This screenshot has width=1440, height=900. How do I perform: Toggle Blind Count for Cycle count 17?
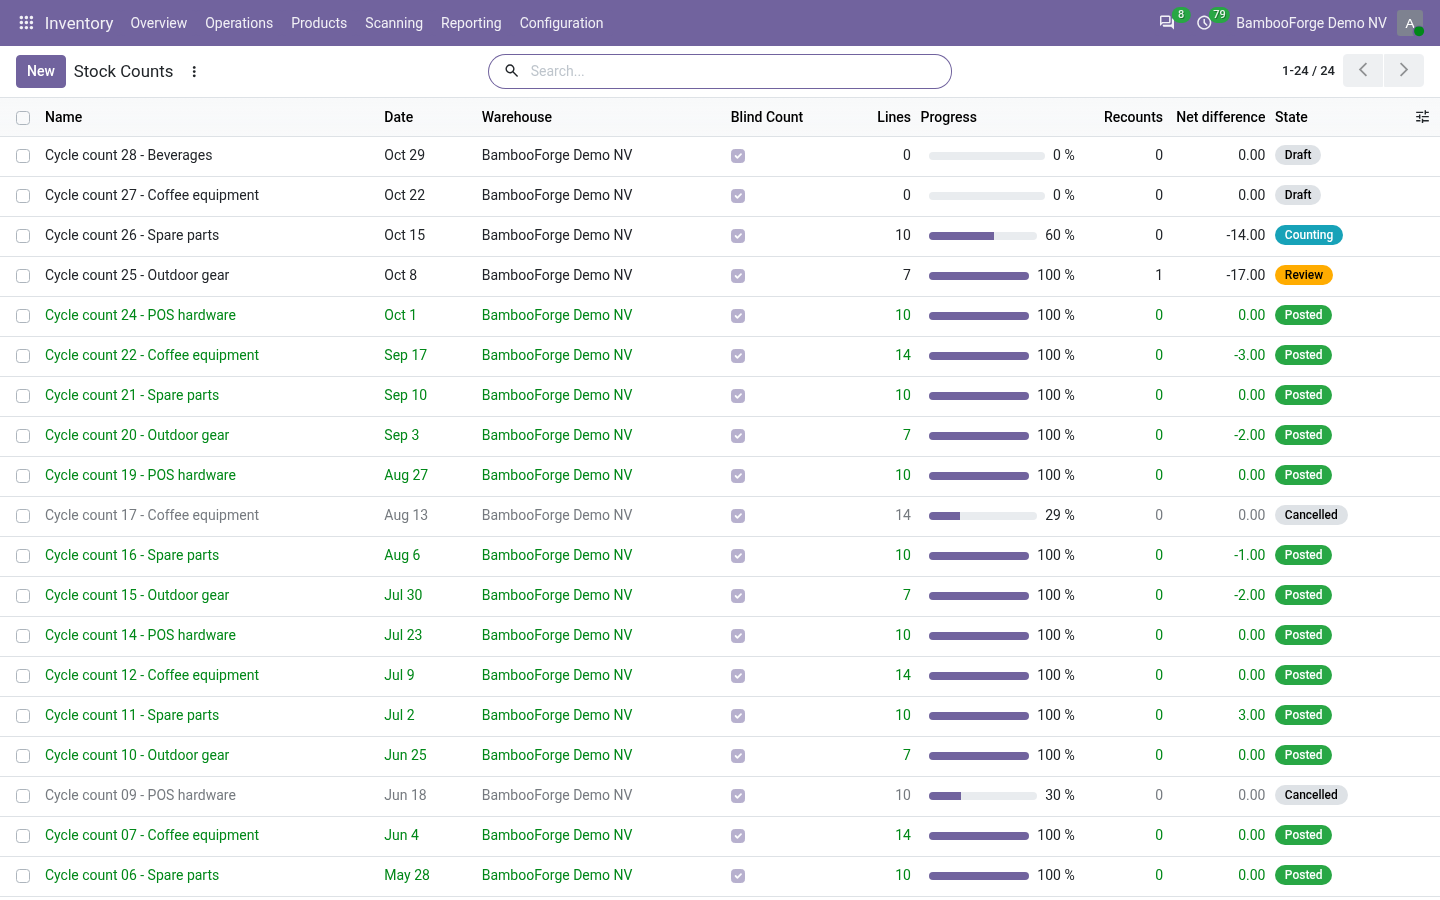tap(738, 516)
